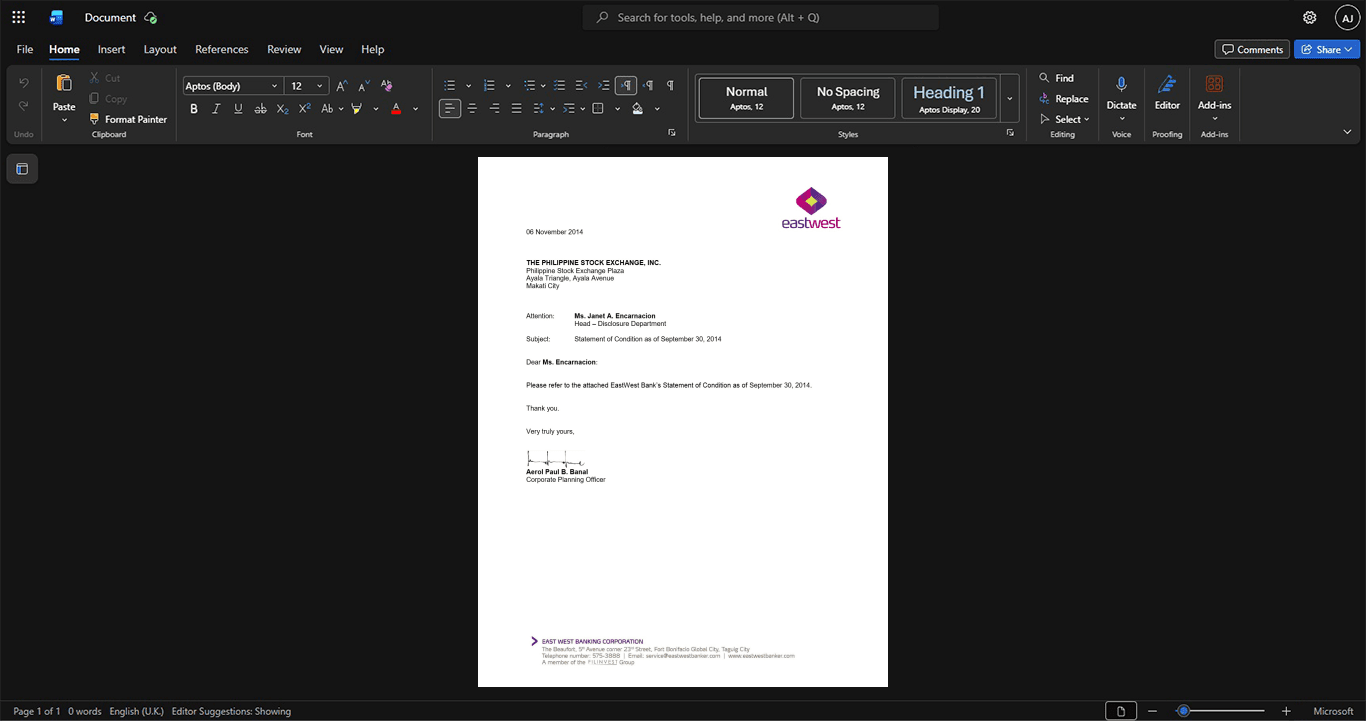Switch to the References tab
The width and height of the screenshot is (1366, 721).
(x=221, y=49)
